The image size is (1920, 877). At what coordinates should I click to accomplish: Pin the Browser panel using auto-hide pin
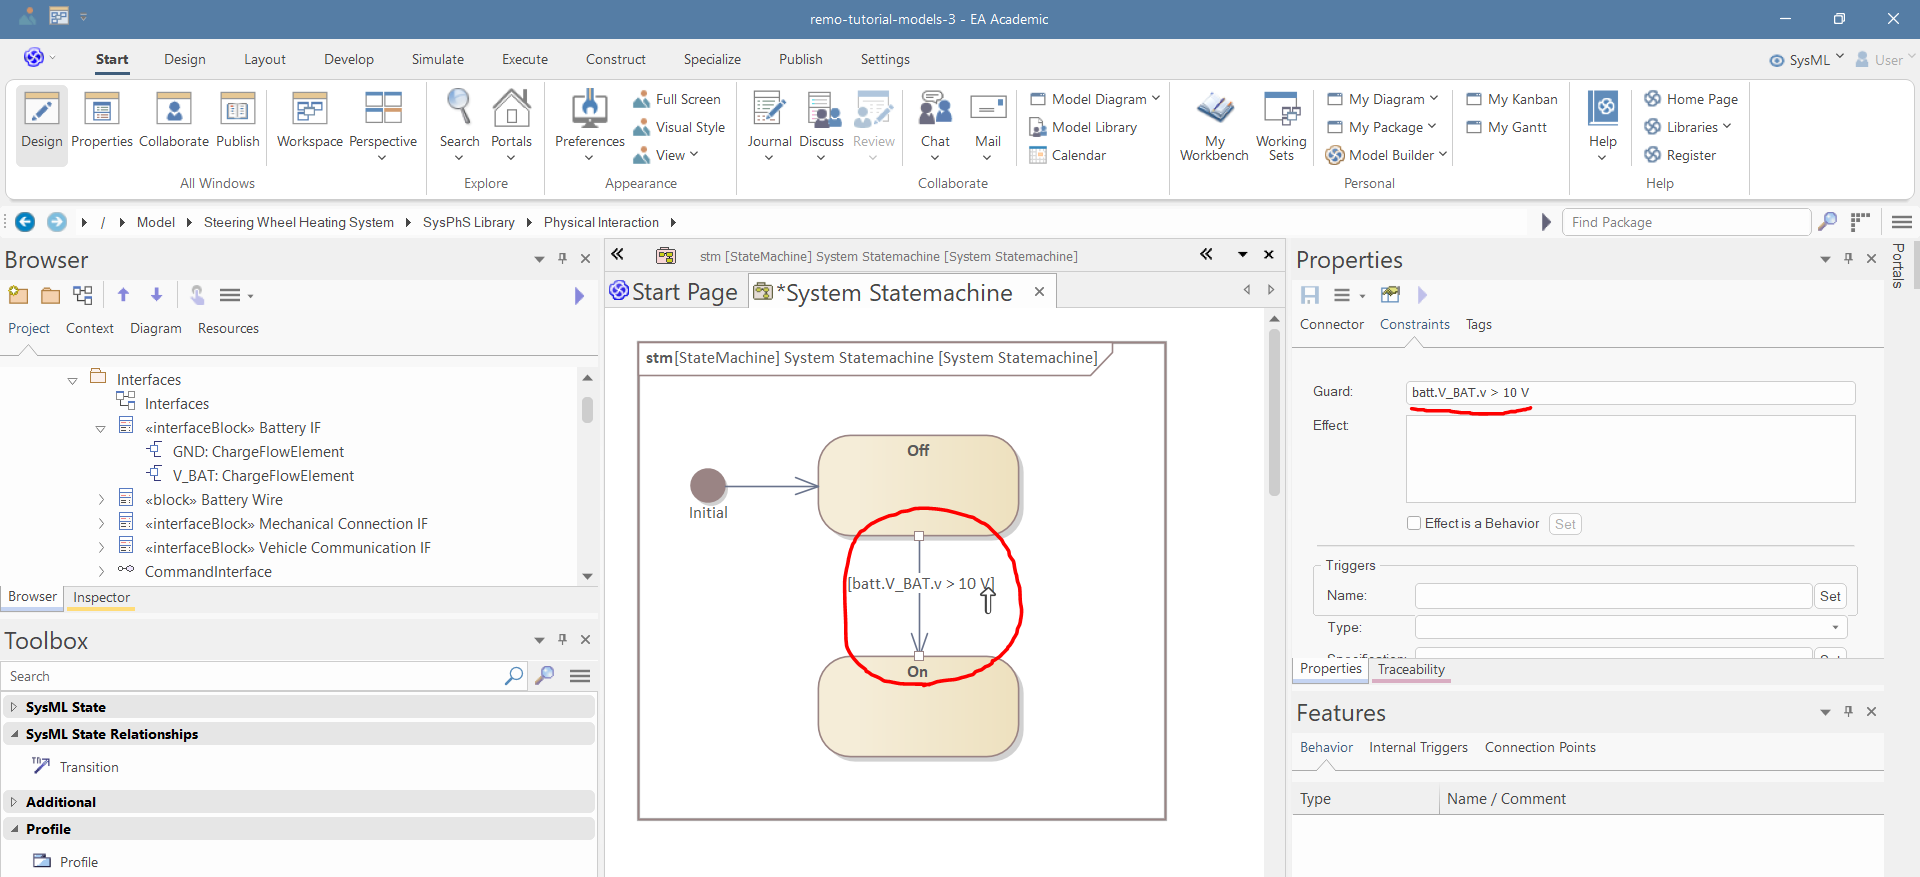click(x=562, y=259)
